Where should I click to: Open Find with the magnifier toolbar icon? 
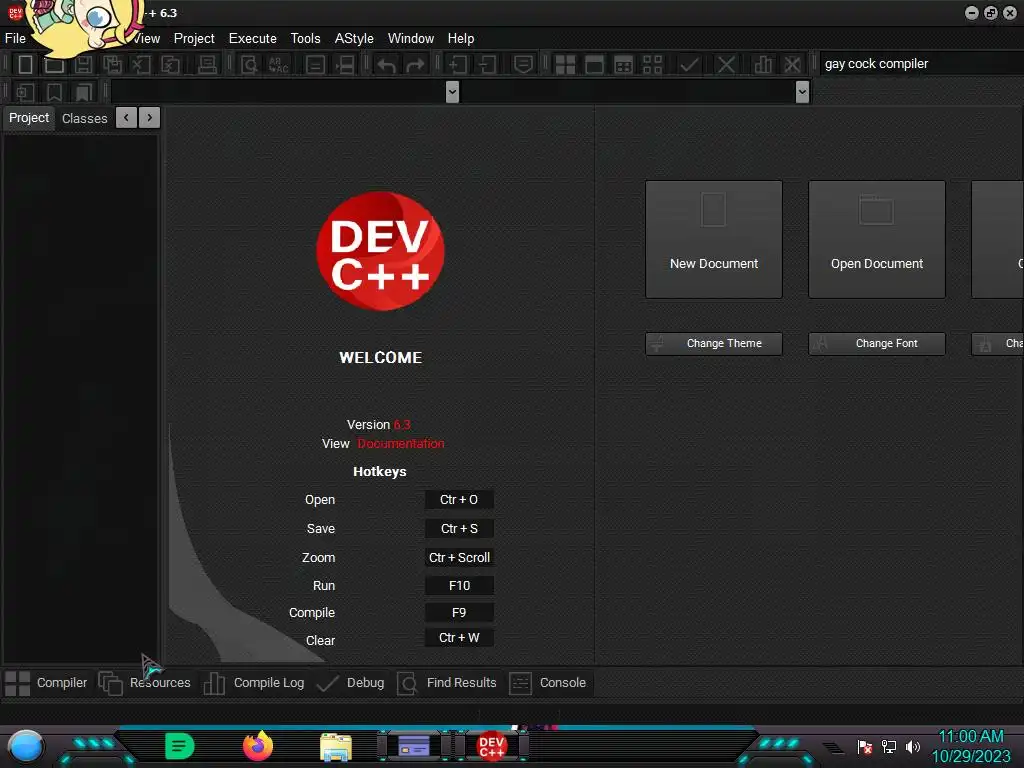pos(249,64)
